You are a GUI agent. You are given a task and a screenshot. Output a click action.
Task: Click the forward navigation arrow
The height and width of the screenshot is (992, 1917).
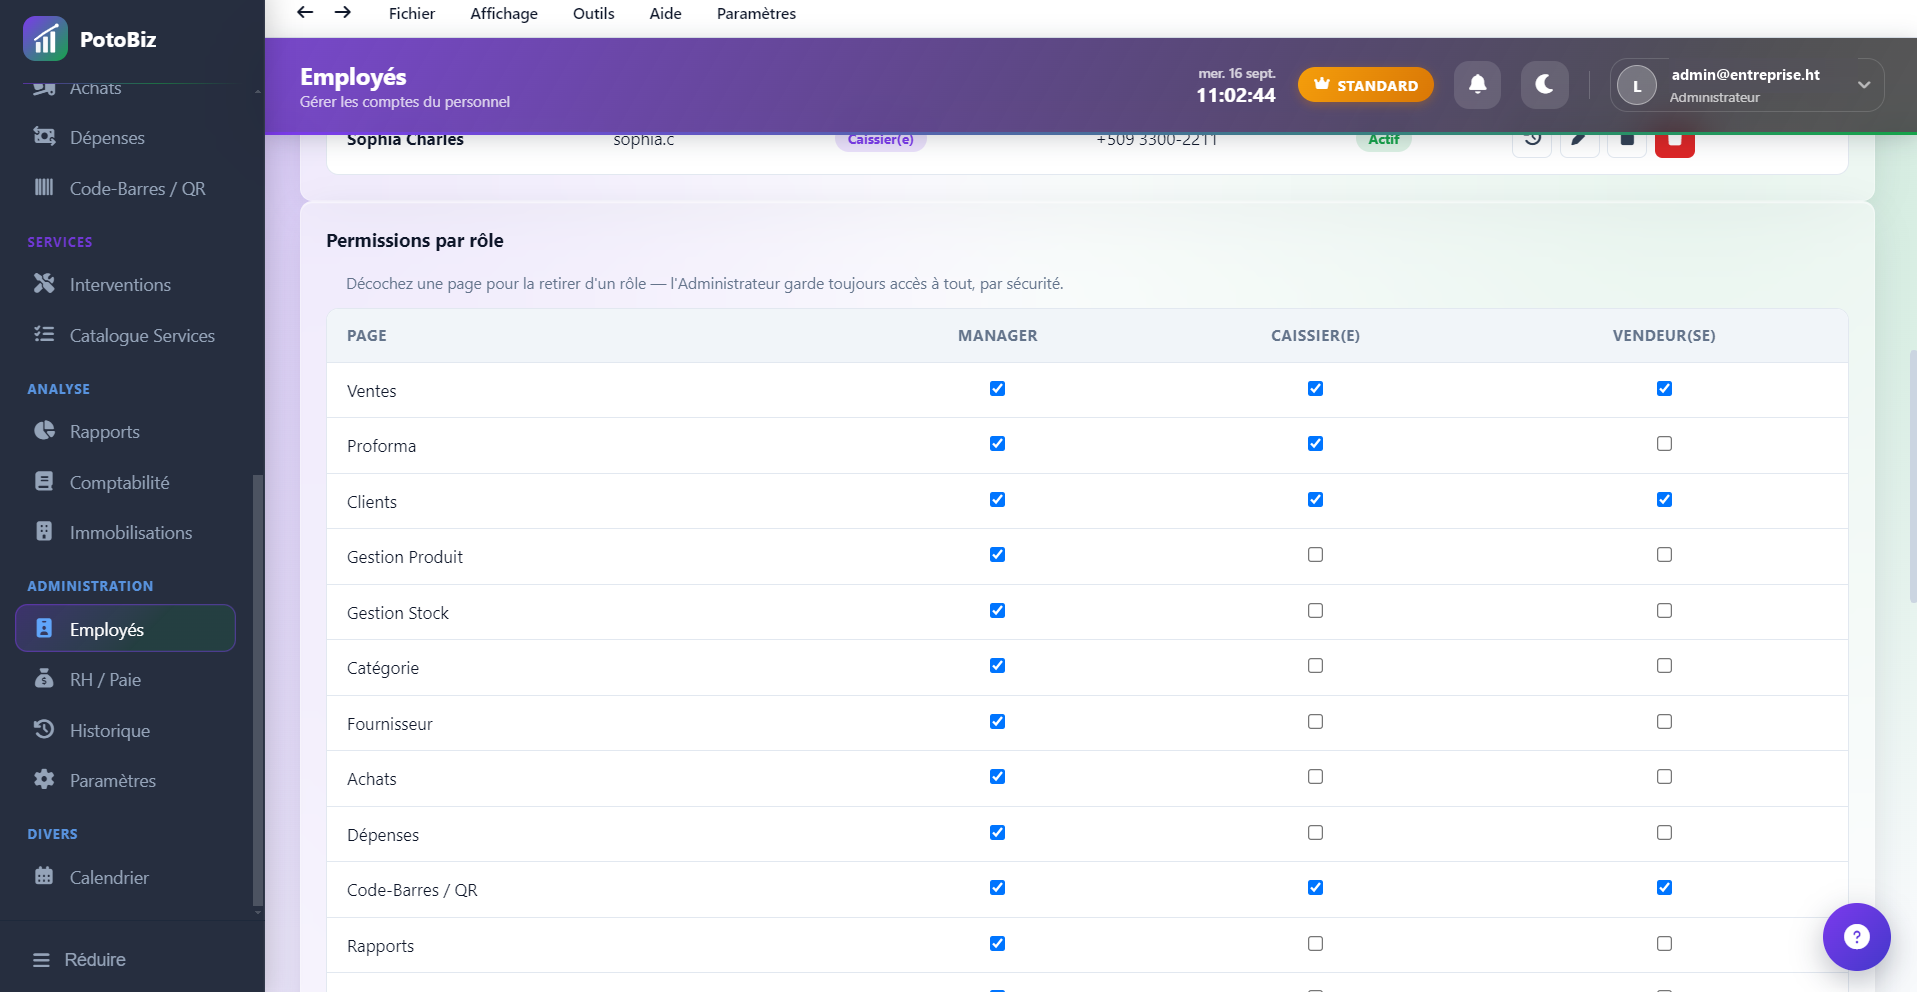click(x=342, y=13)
